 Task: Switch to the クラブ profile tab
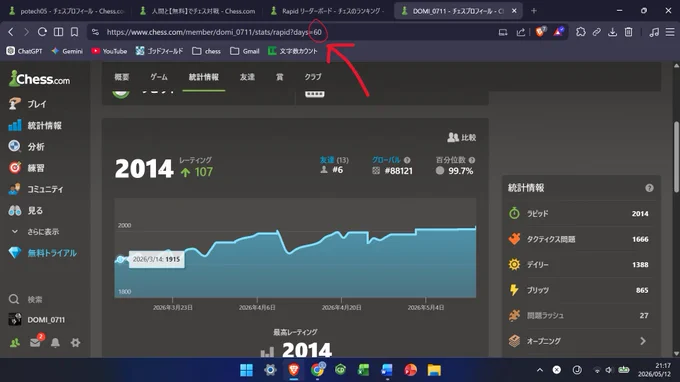coord(313,77)
